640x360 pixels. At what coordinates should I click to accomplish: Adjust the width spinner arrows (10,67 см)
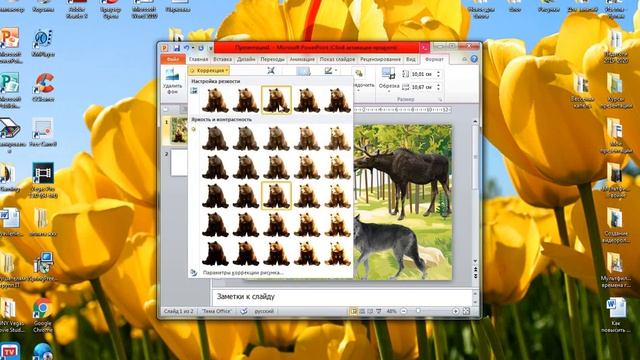[x=438, y=87]
